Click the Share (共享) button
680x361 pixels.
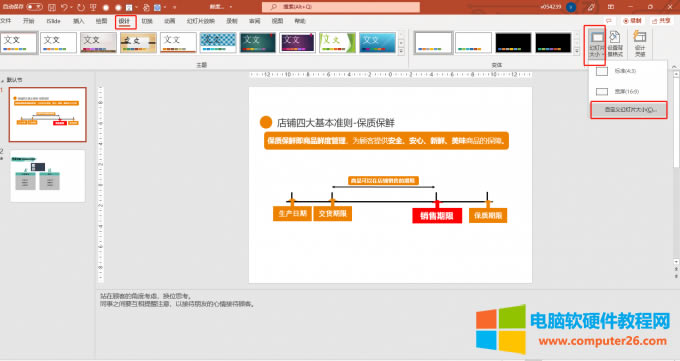661,21
